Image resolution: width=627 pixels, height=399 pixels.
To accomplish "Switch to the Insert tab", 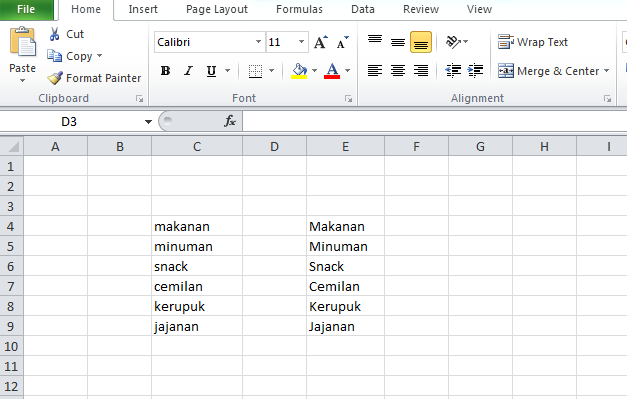I will coord(143,9).
